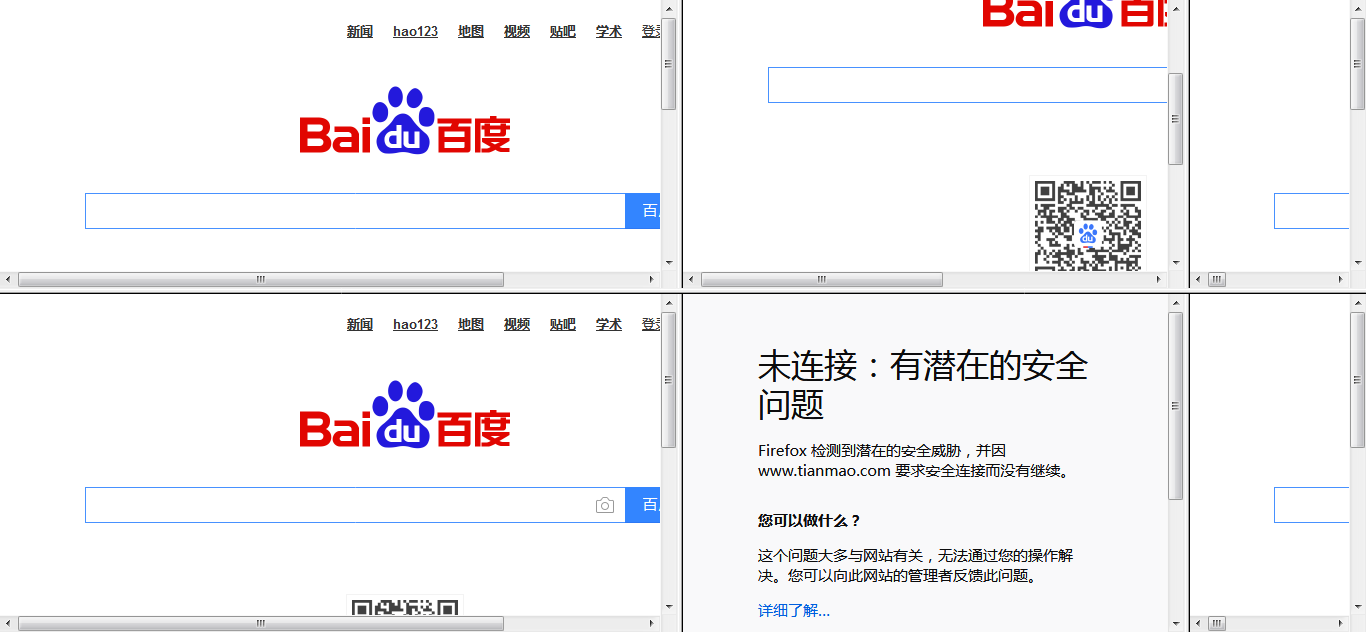
Task: Open 学术 link in top-left Baidu pane
Action: 609,31
